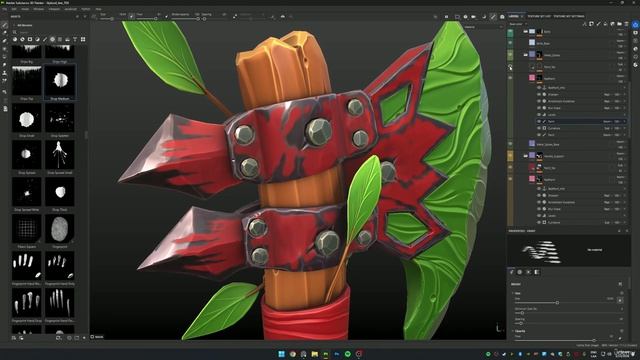Open Material tab in Properties panel
The image size is (640, 360).
click(537, 272)
